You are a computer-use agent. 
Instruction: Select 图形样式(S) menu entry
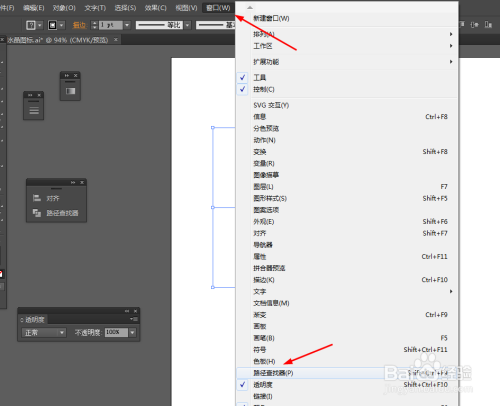(347, 198)
